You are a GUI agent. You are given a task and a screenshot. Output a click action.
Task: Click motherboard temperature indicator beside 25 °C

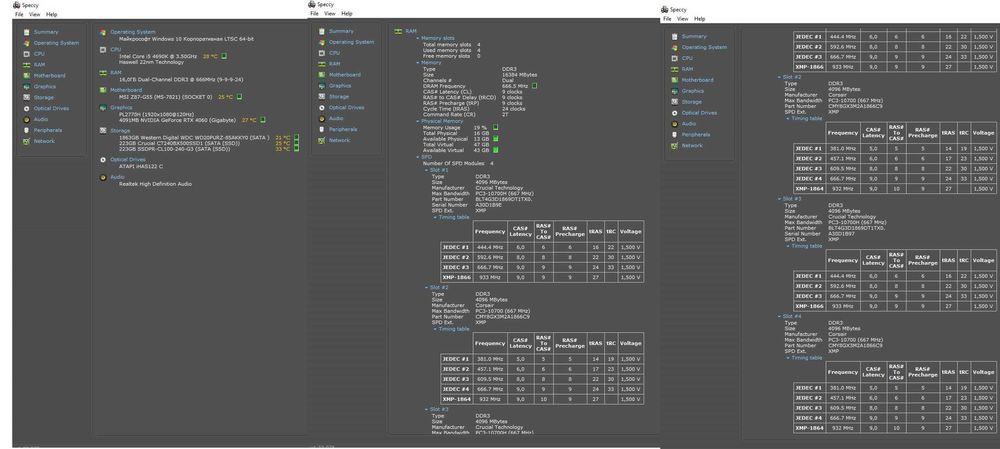(239, 97)
